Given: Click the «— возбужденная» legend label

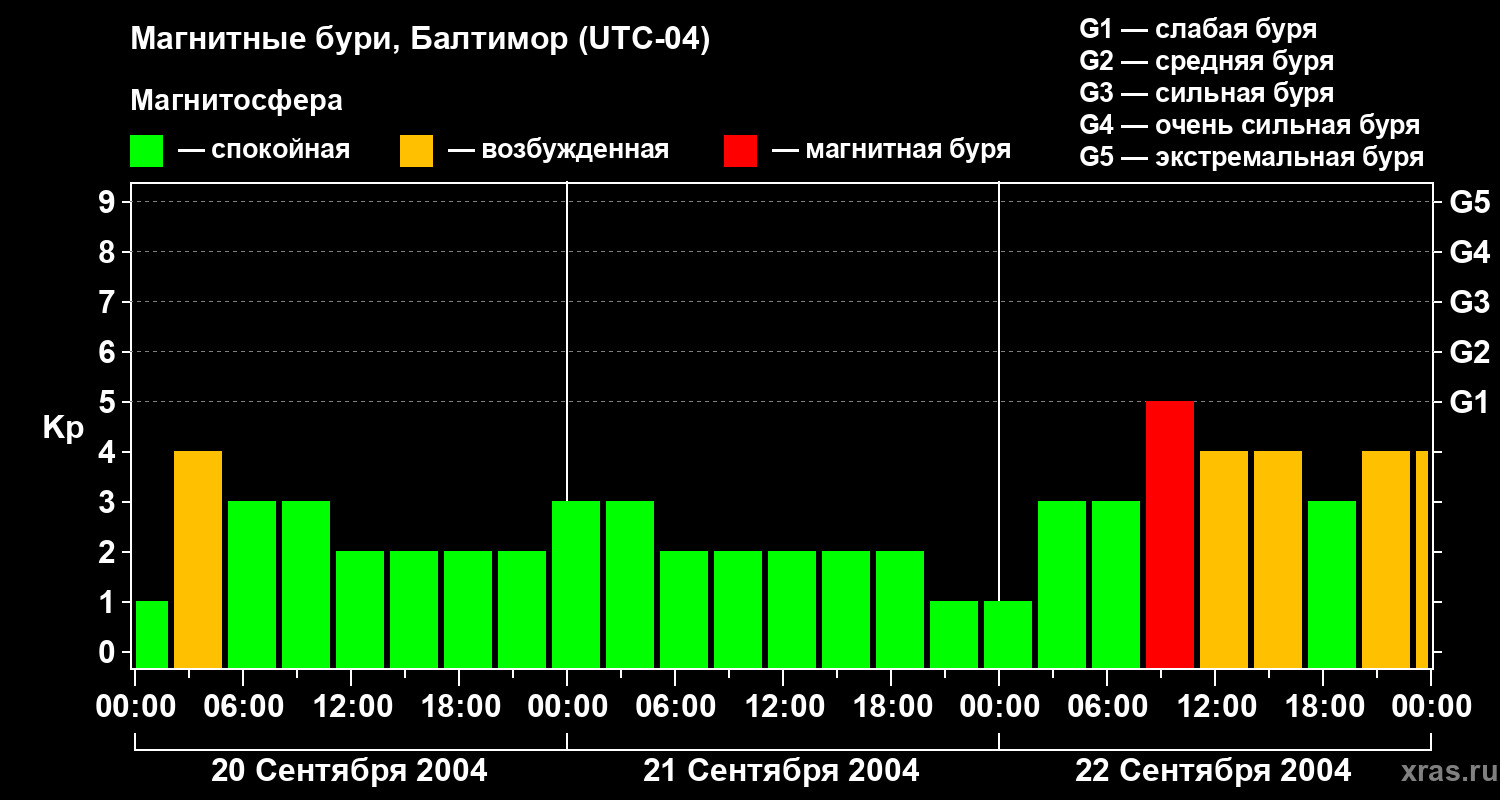Looking at the screenshot, I should tap(558, 150).
